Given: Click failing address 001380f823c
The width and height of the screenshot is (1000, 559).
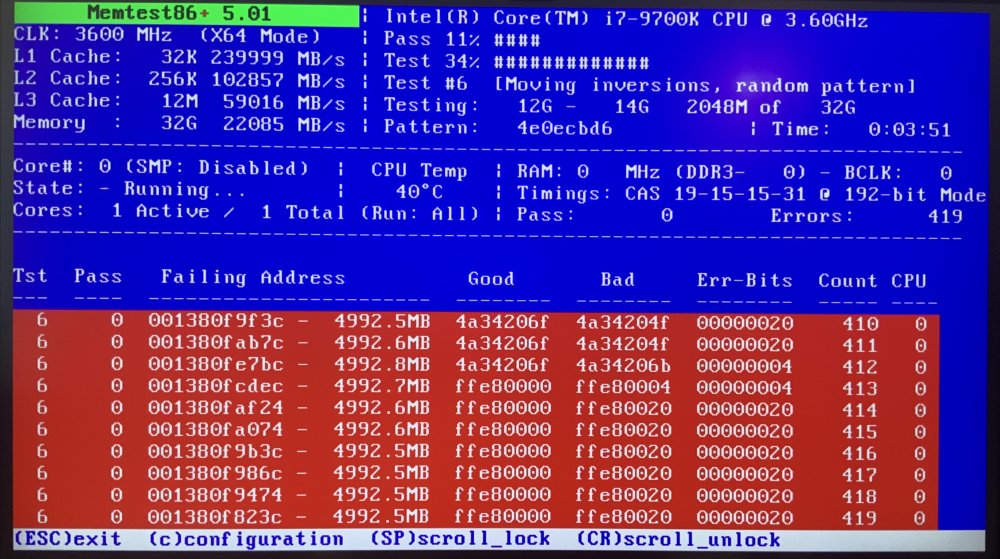Looking at the screenshot, I should pyautogui.click(x=216, y=516).
